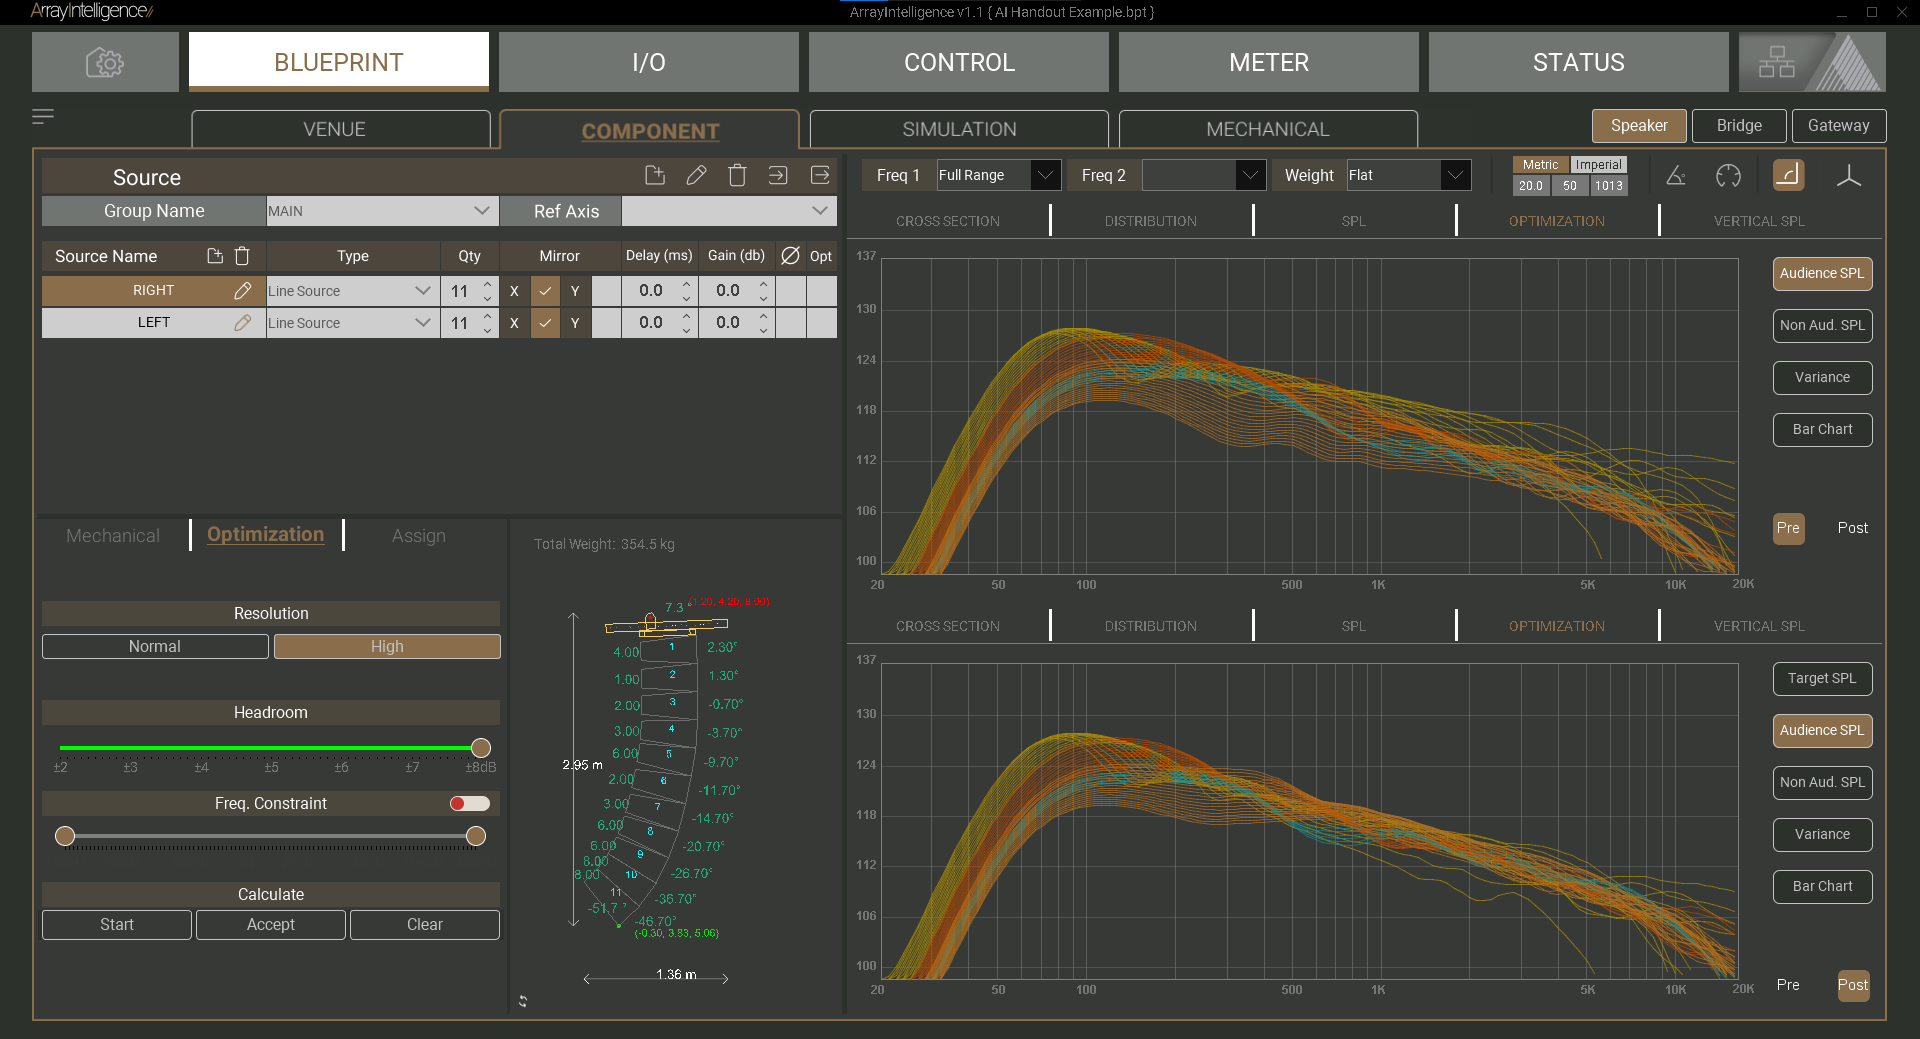Click the delete trash icon in Source header

(x=737, y=176)
